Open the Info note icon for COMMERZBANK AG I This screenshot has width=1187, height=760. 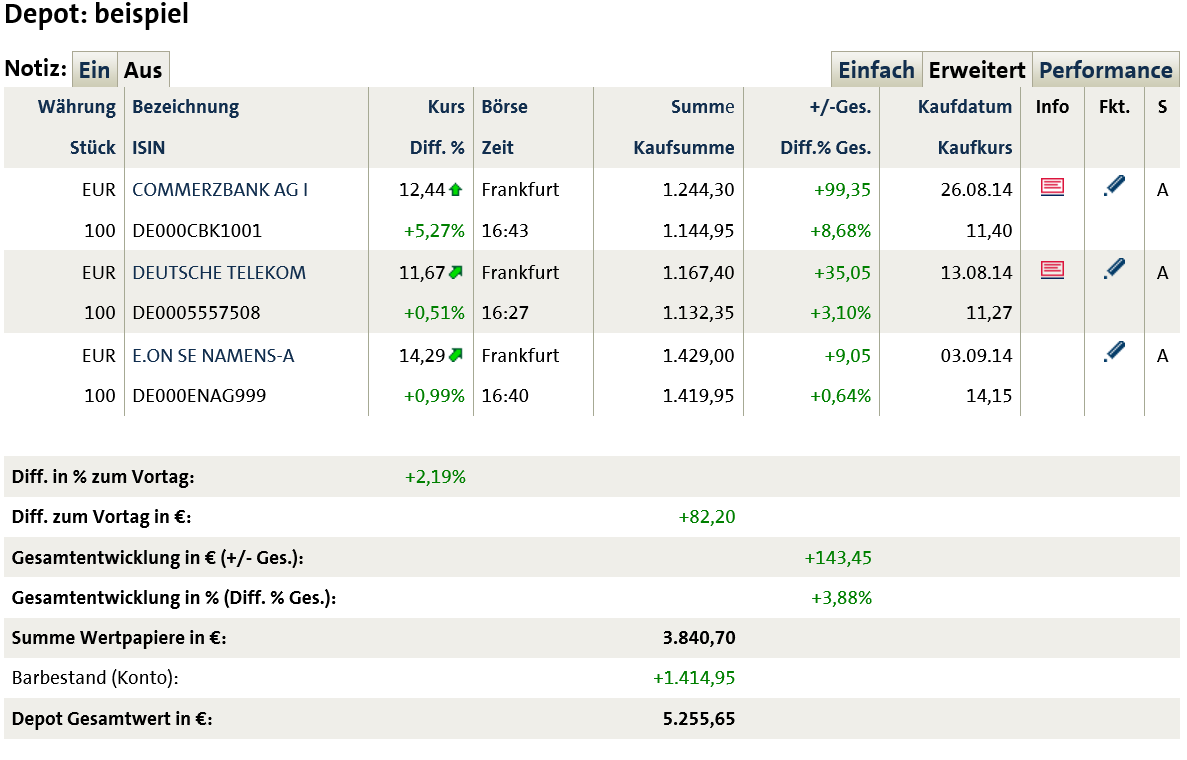point(1052,186)
